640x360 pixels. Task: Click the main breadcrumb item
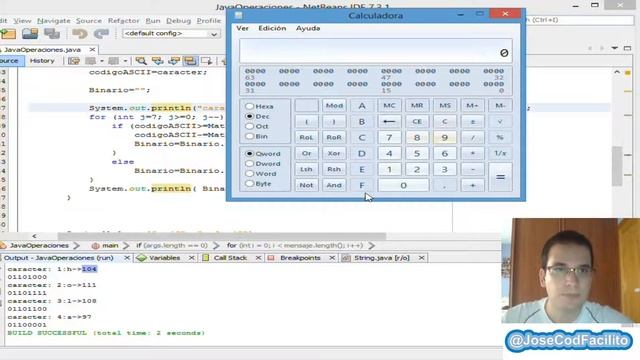[x=105, y=246]
